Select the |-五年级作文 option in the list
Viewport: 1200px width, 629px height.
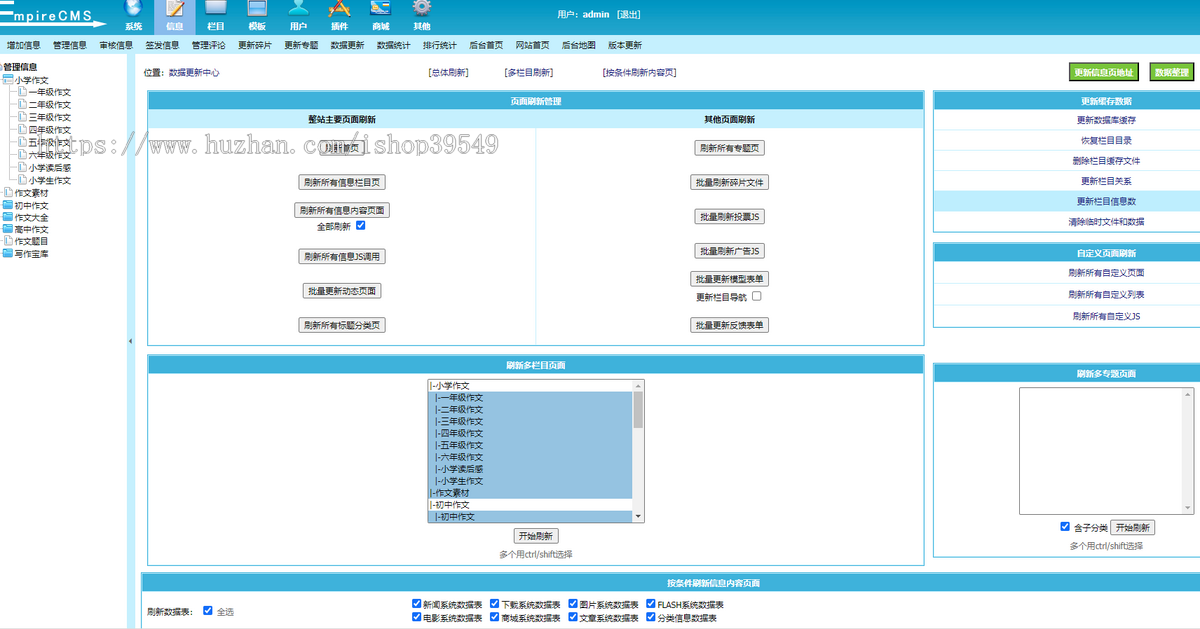coord(530,446)
